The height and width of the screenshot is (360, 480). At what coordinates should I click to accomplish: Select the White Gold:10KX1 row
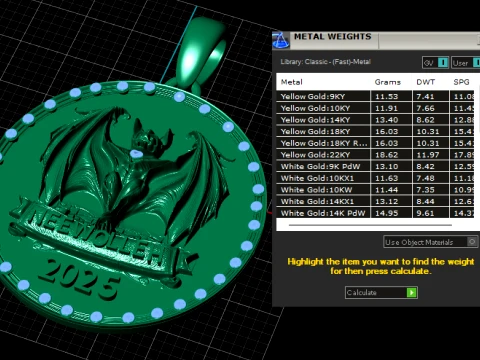click(375, 178)
